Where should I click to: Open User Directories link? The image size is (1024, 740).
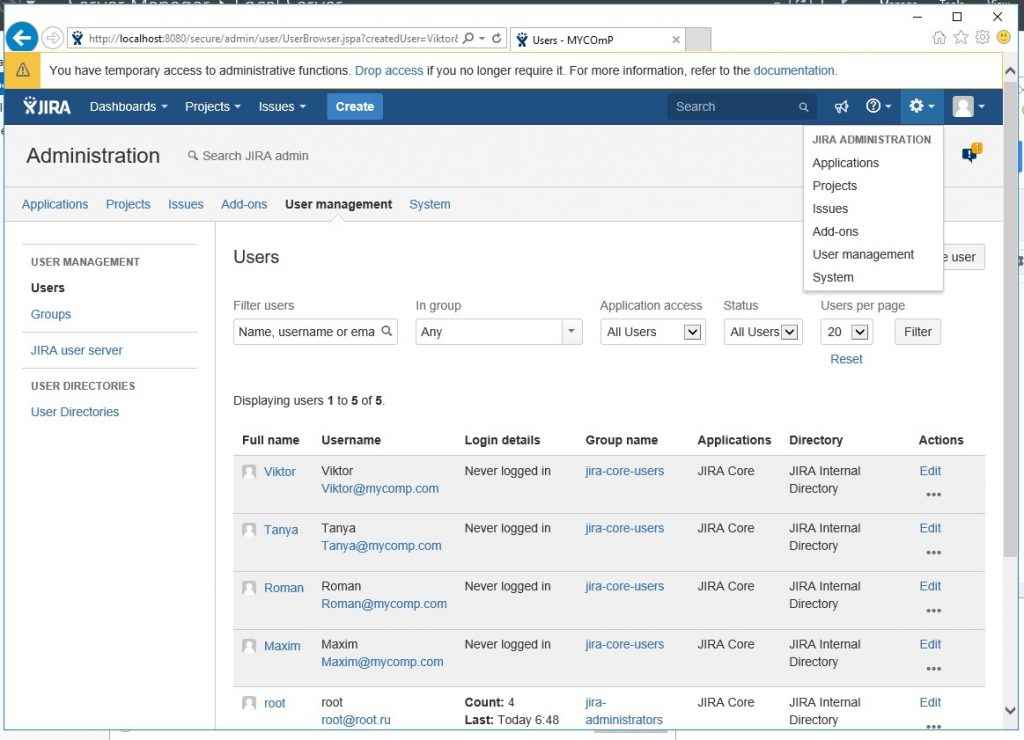(74, 411)
